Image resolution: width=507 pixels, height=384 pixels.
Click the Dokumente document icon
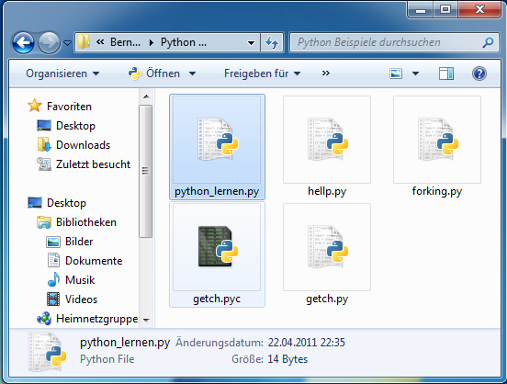click(x=53, y=260)
